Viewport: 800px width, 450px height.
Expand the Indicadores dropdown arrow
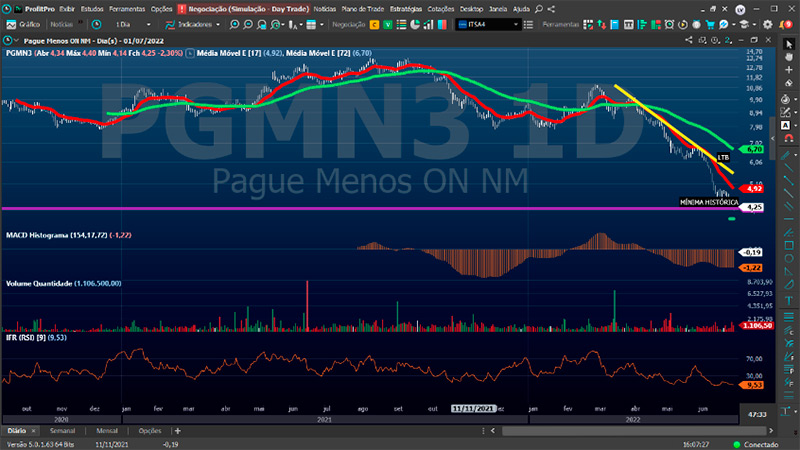pos(218,24)
